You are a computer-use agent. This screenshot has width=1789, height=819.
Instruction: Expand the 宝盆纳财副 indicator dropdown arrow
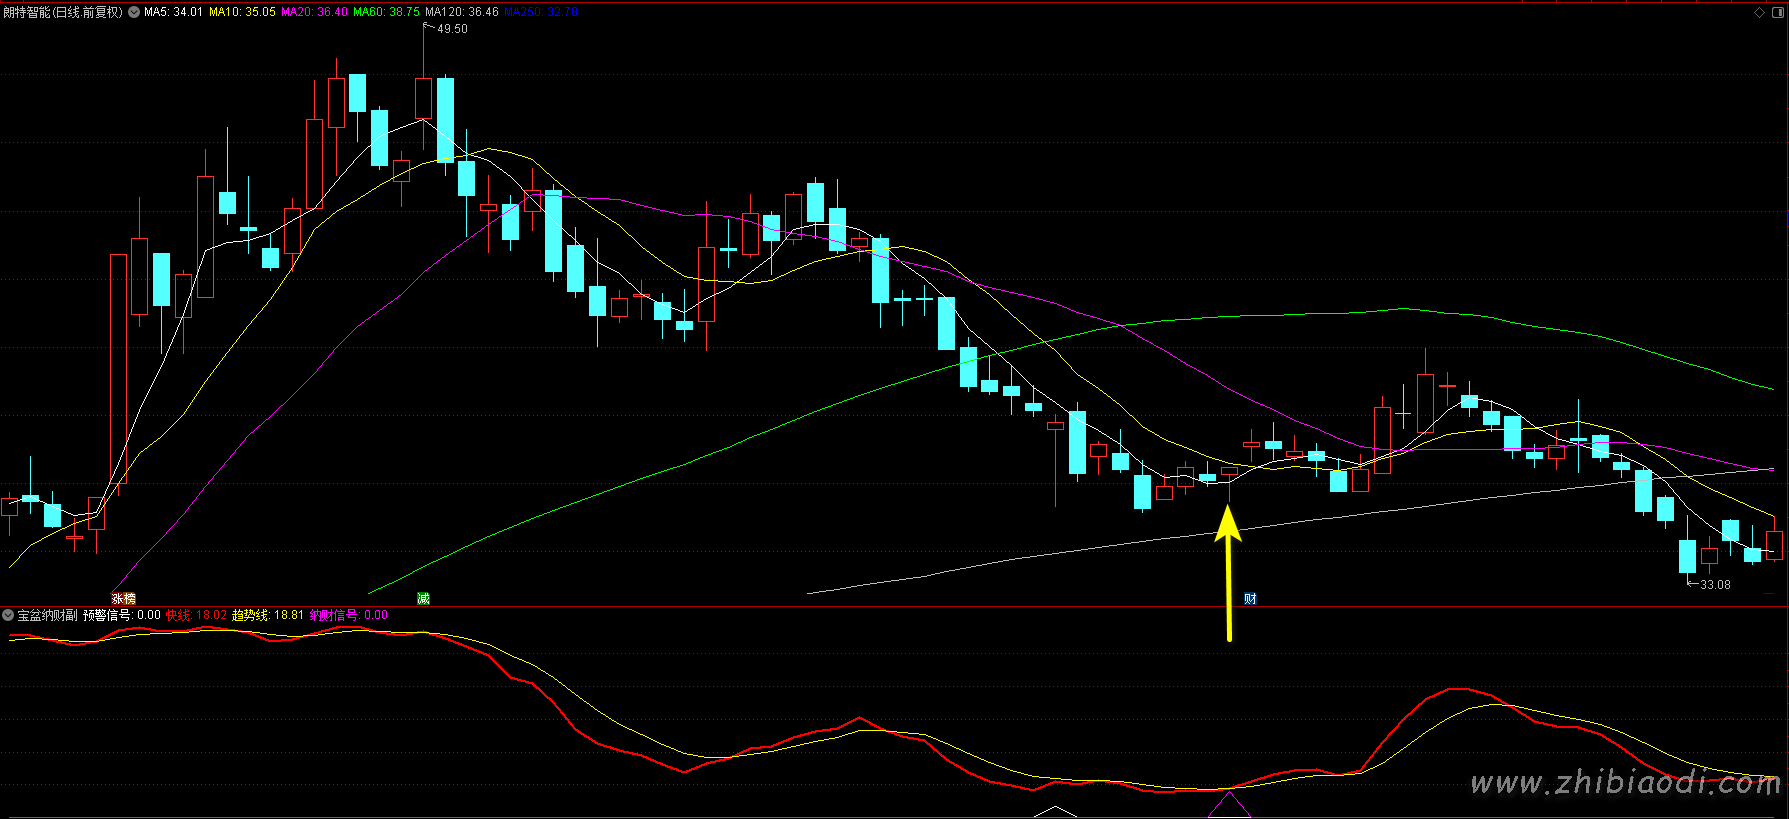pos(8,615)
